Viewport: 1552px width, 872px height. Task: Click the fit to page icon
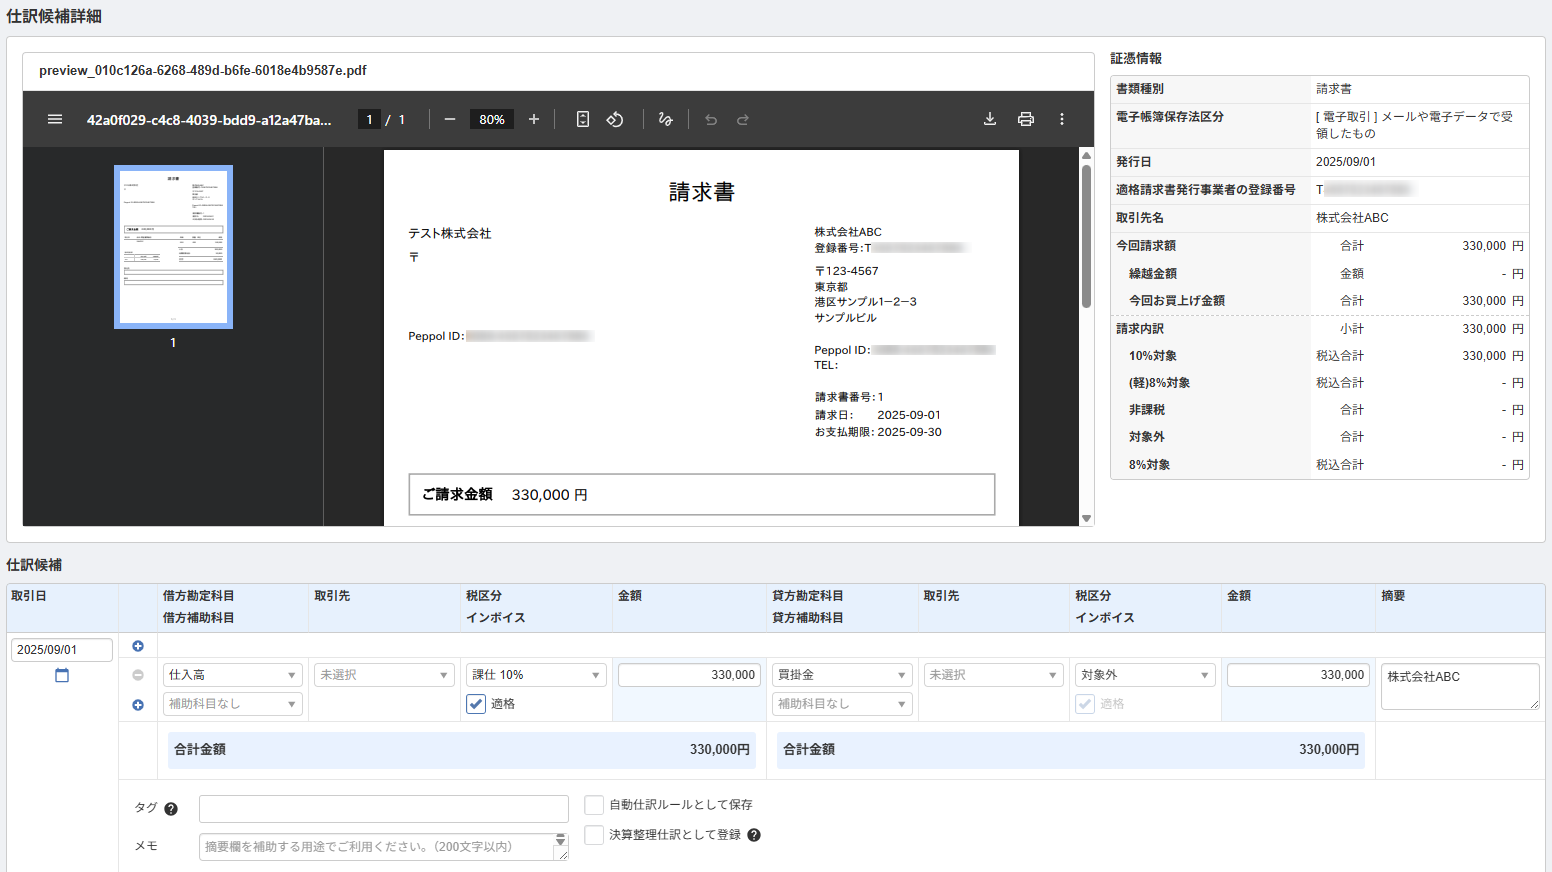point(583,119)
